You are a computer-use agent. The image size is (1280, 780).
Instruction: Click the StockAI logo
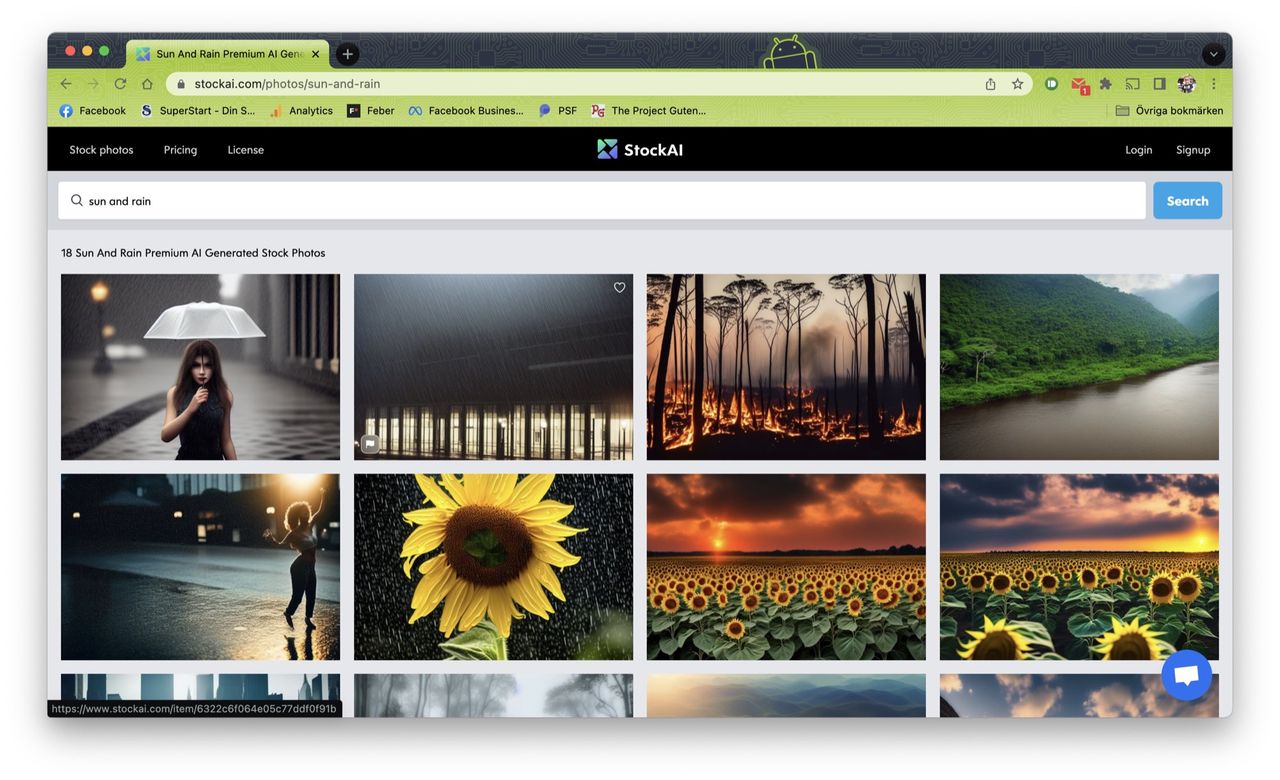coord(640,150)
